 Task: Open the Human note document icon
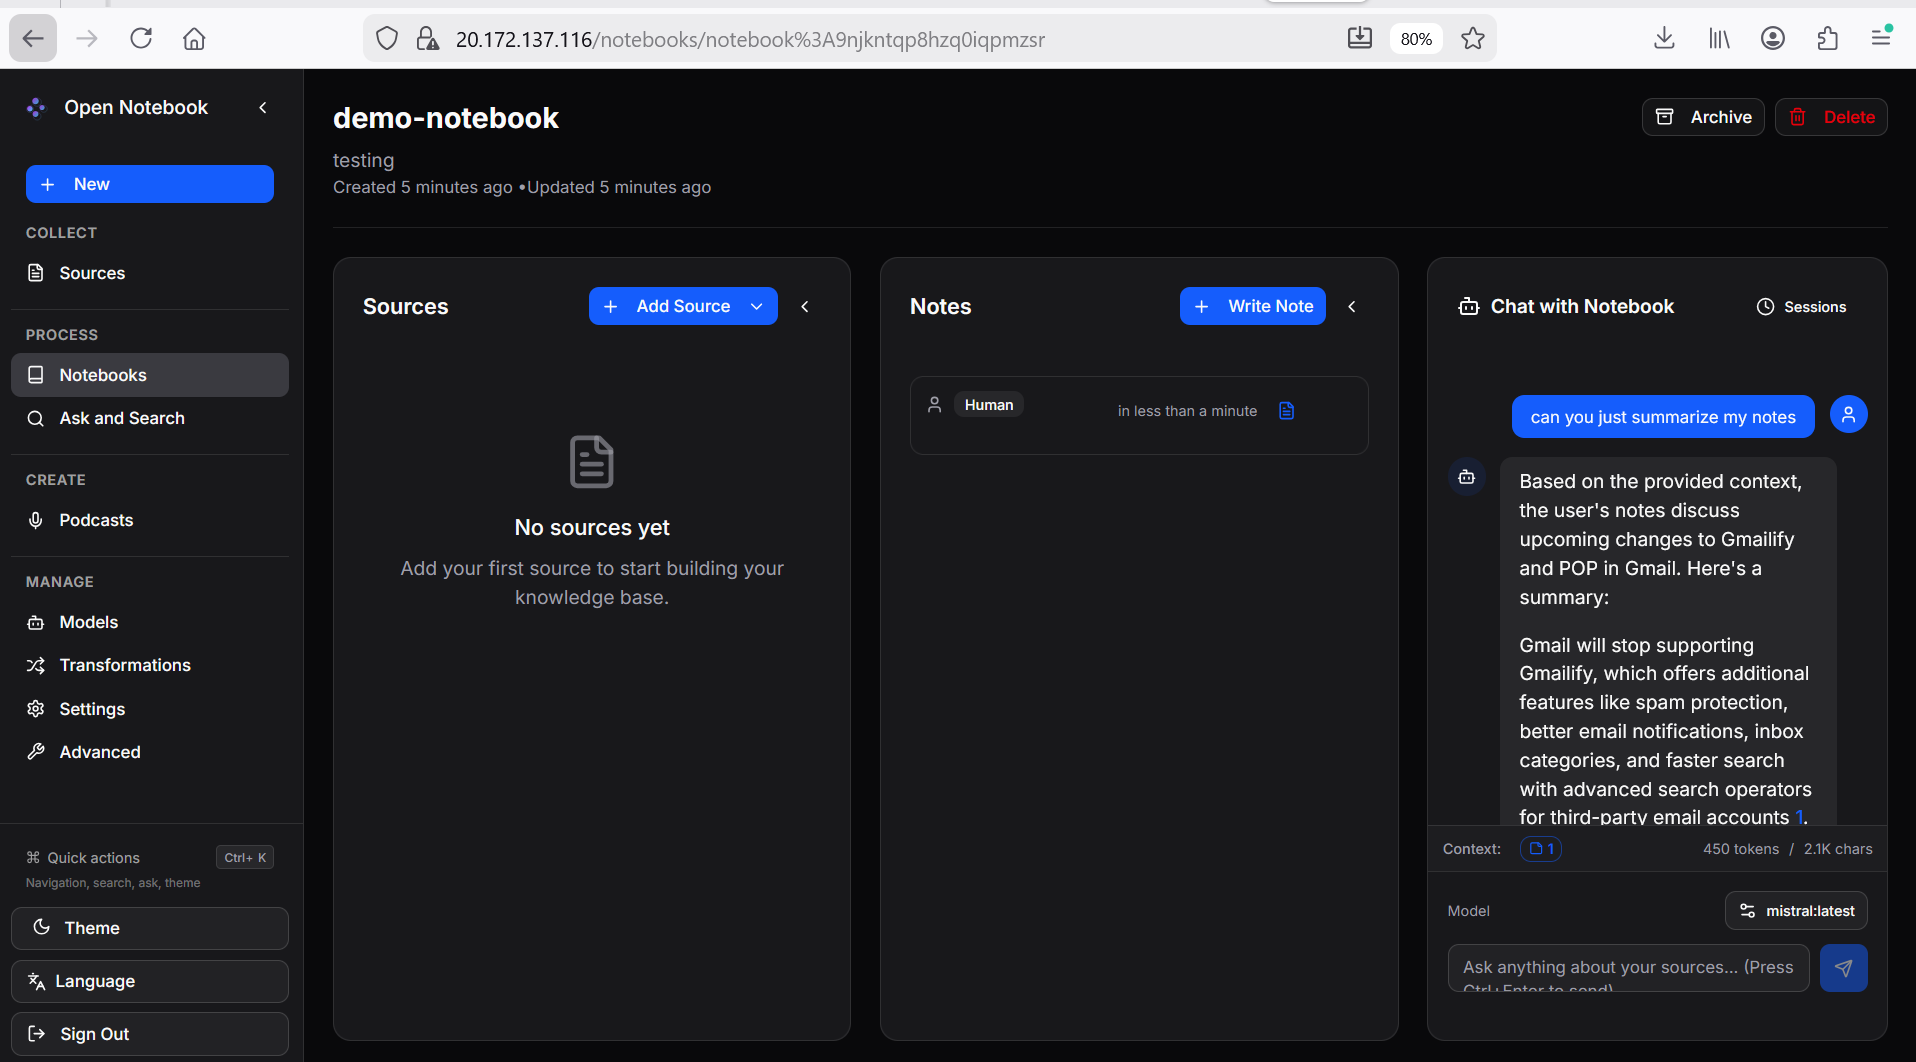(1286, 410)
